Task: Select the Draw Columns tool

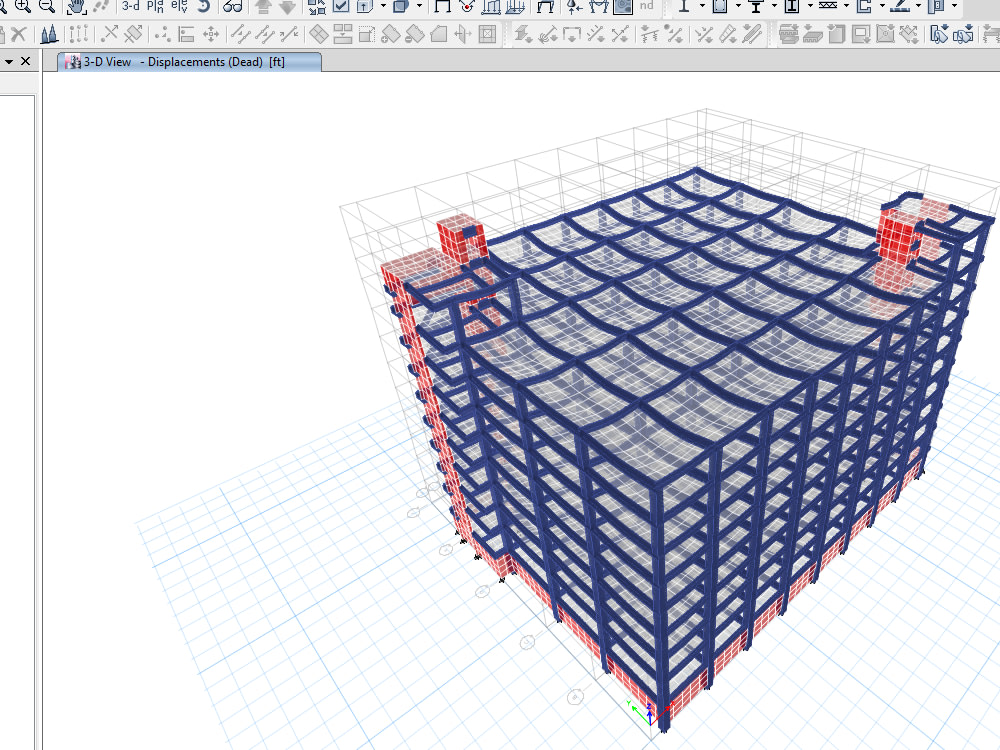Action: (685, 8)
